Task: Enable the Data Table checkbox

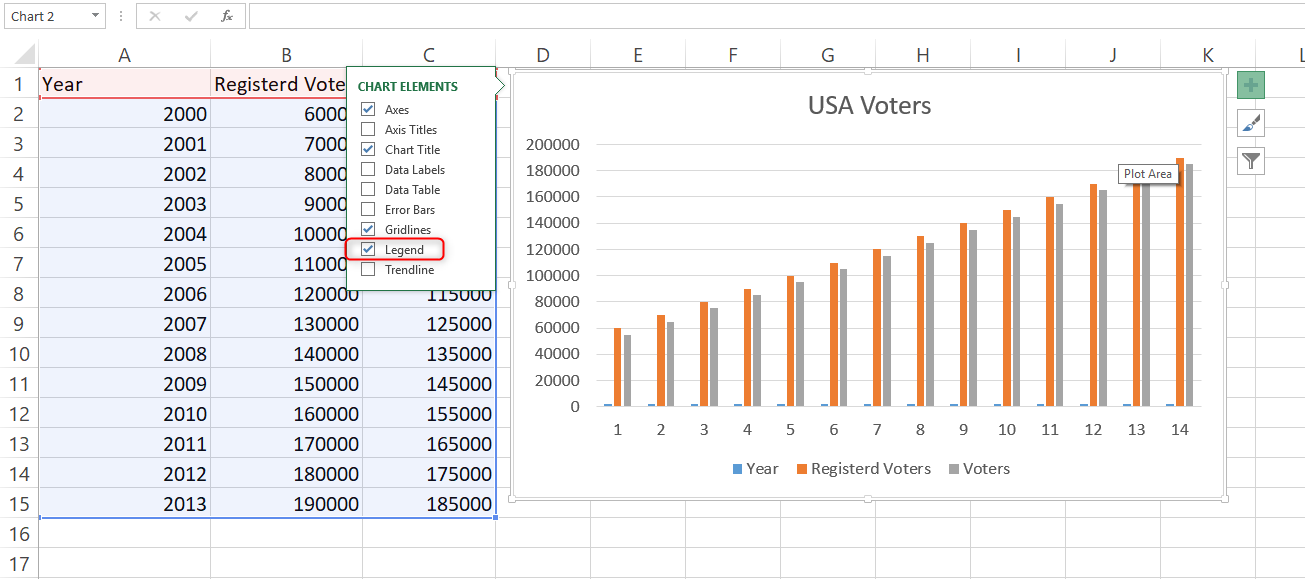Action: [x=368, y=189]
